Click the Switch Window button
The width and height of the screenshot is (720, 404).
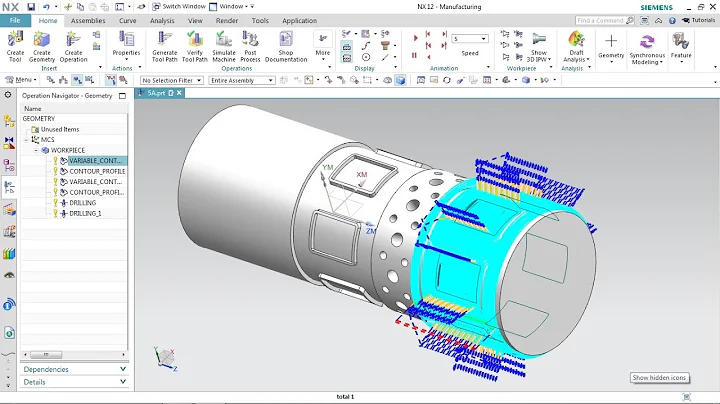point(179,6)
